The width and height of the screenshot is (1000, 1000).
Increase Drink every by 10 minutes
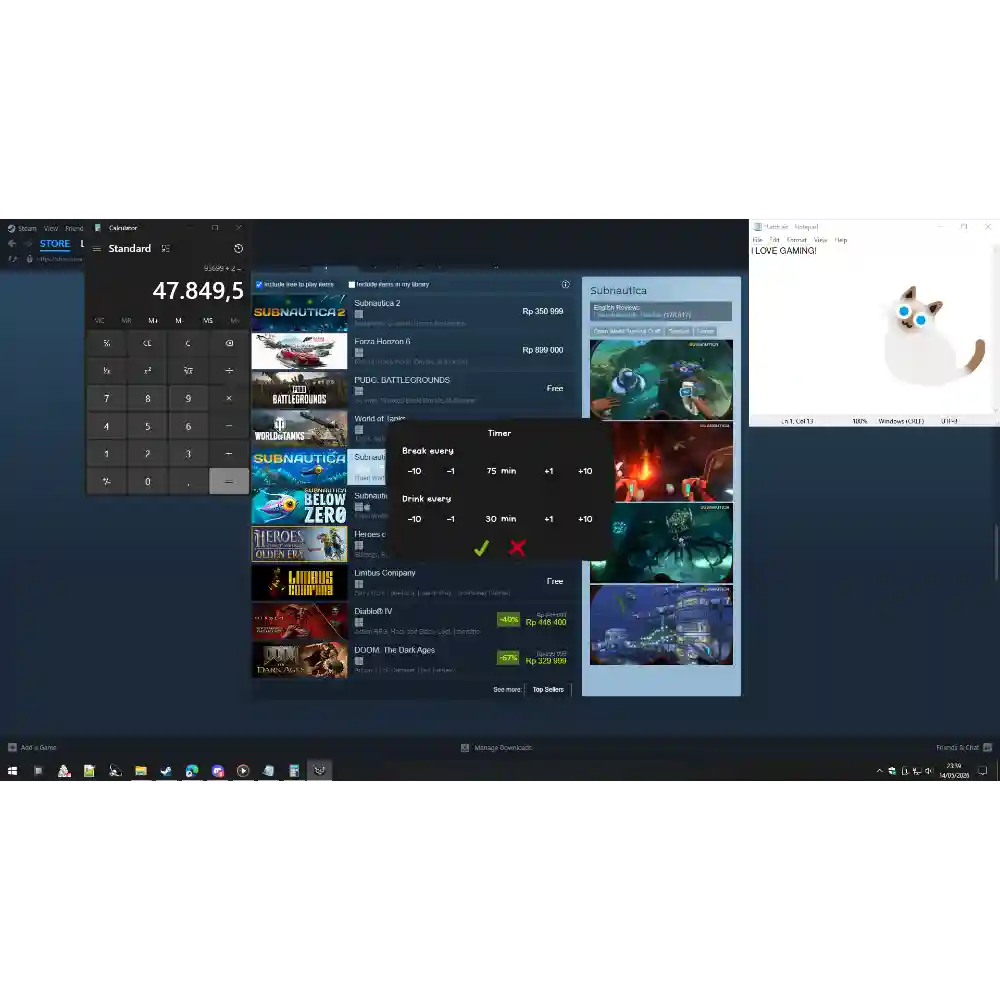click(585, 519)
